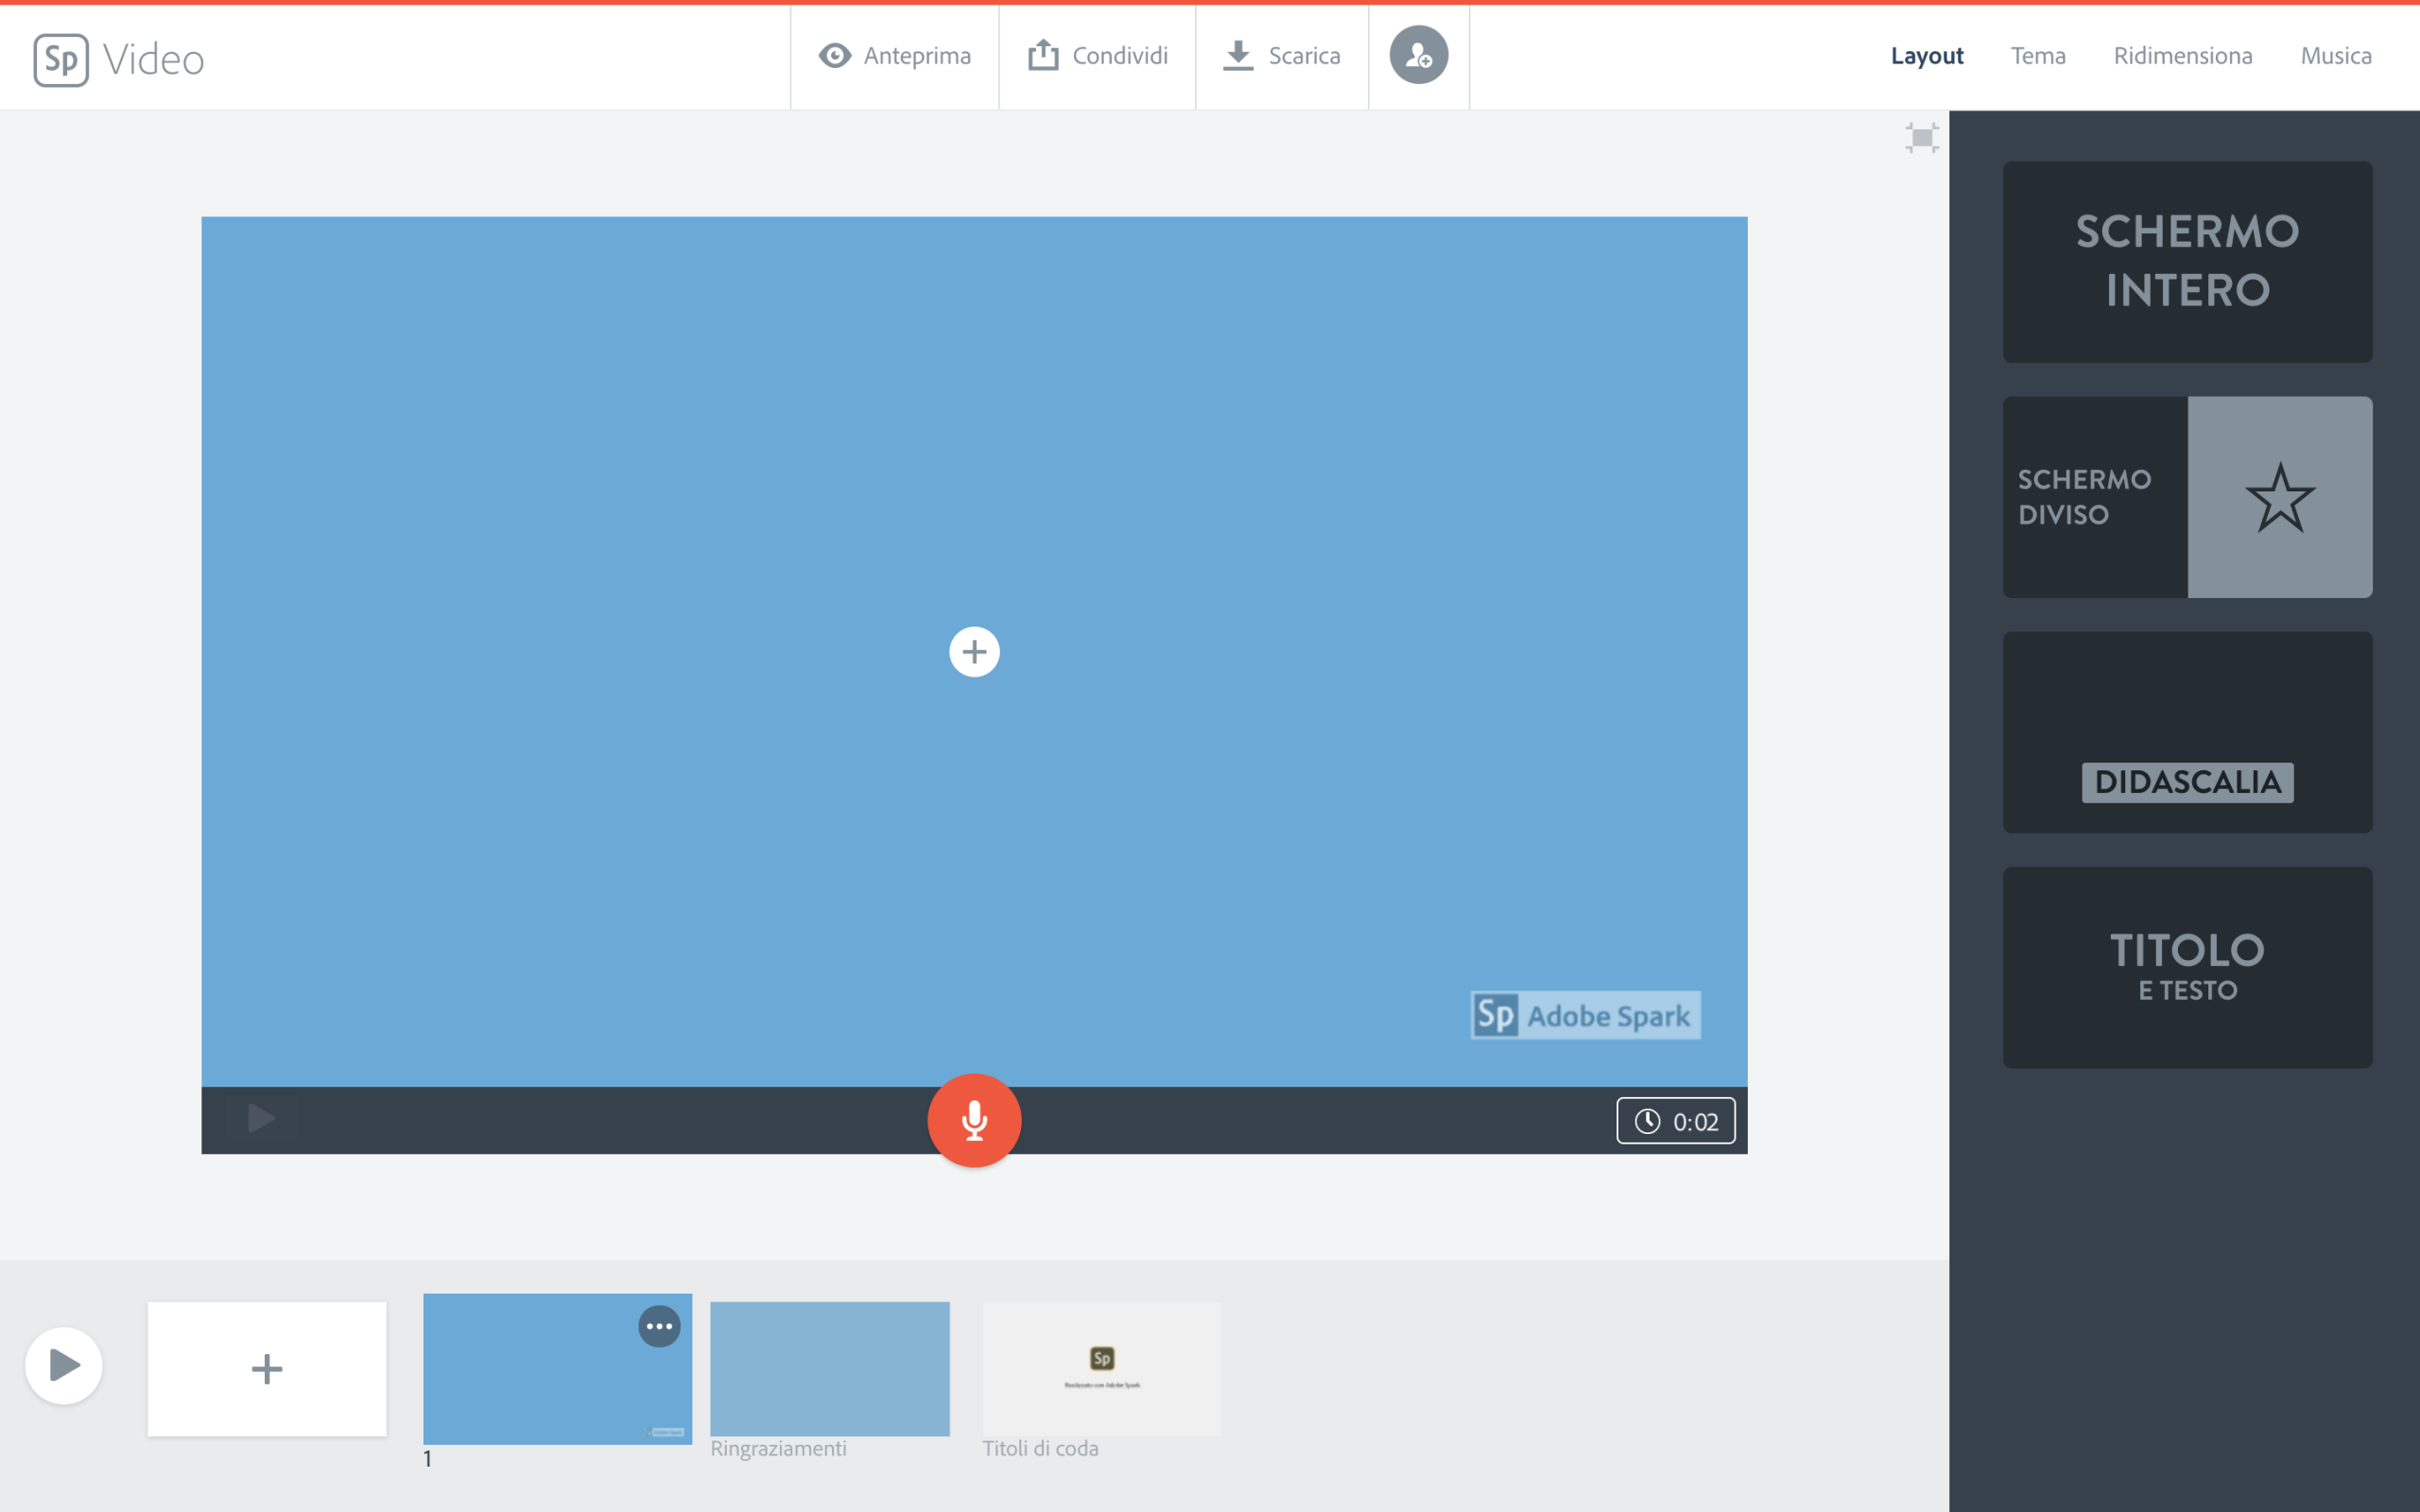Viewport: 2420px width, 1512px height.
Task: Choose the Didascalia layout
Action: click(x=2187, y=732)
